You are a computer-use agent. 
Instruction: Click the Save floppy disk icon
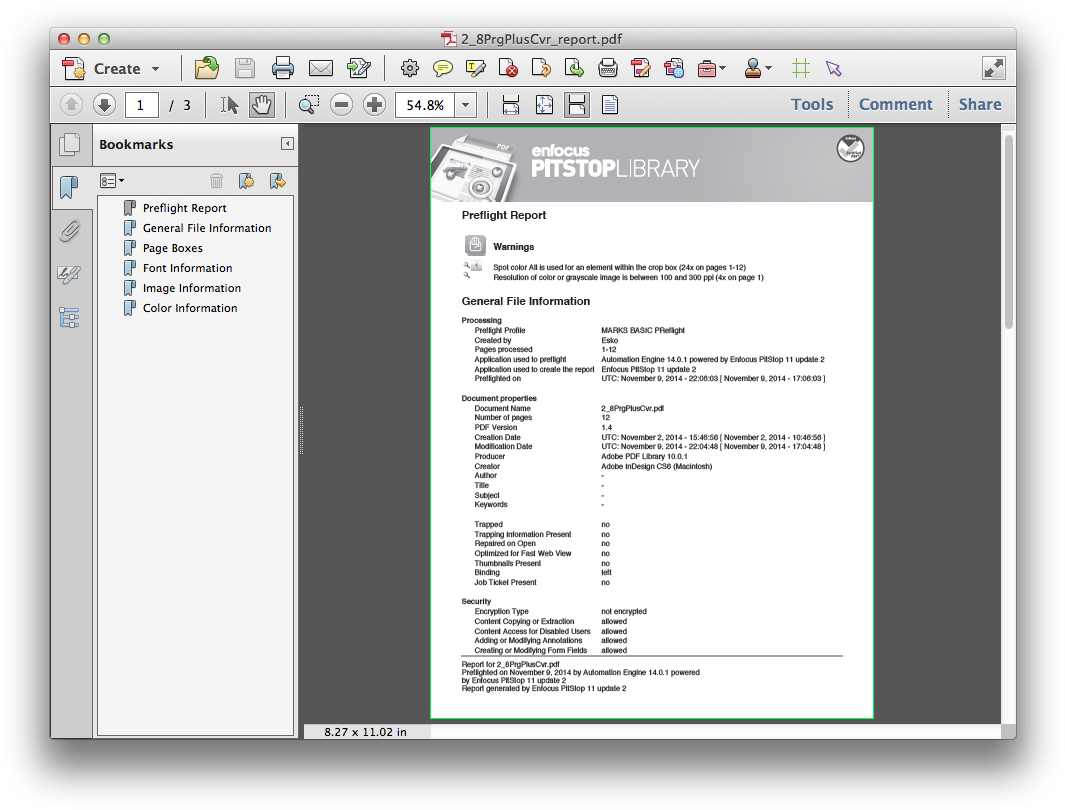pyautogui.click(x=245, y=69)
